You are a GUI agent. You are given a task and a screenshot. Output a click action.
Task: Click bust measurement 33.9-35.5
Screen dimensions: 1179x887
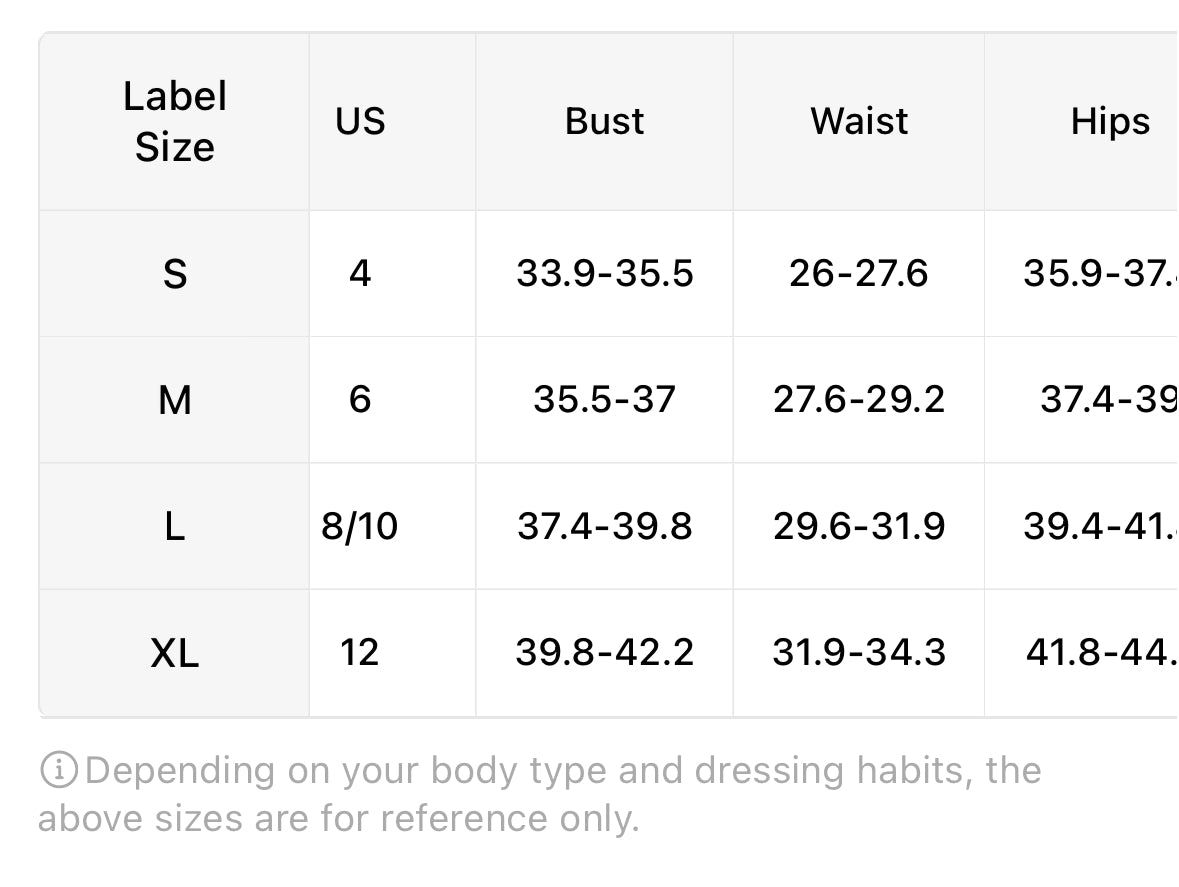pyautogui.click(x=605, y=273)
